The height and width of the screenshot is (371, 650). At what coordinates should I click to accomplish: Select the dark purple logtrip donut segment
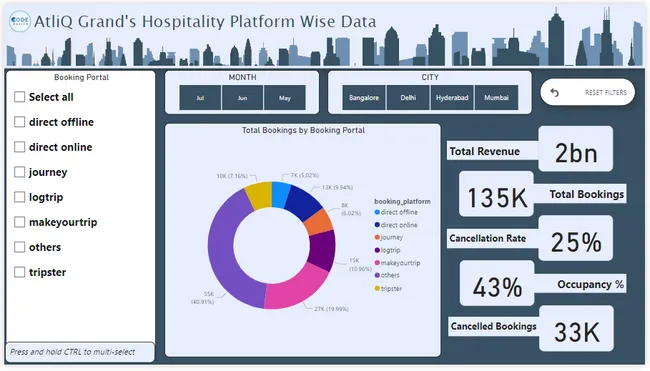tap(323, 250)
